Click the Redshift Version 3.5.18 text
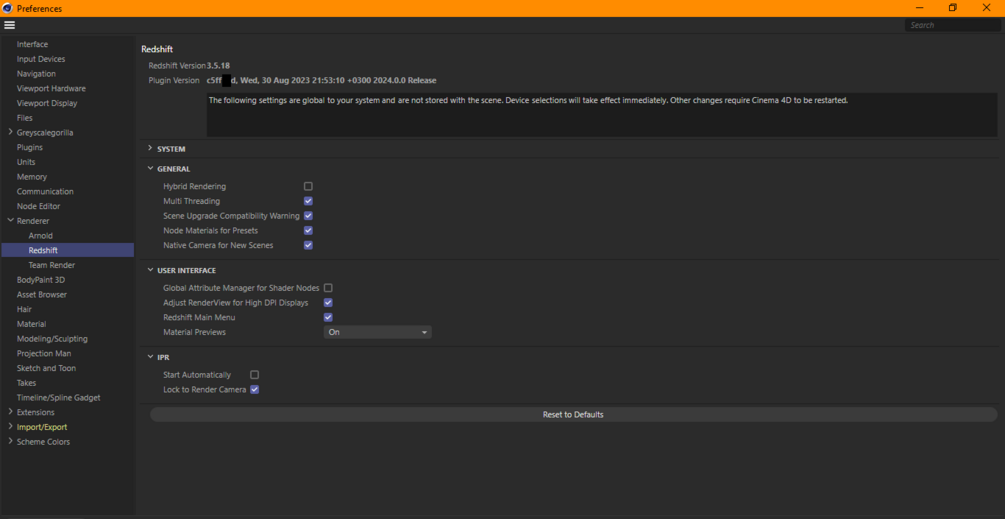1005x519 pixels. point(189,65)
